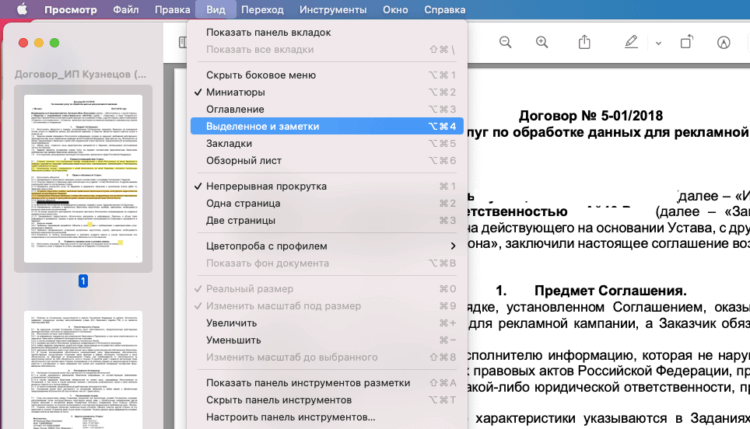Viewport: 750px width, 429px height.
Task: Click the sidebar view toolbar button
Action: (183, 43)
